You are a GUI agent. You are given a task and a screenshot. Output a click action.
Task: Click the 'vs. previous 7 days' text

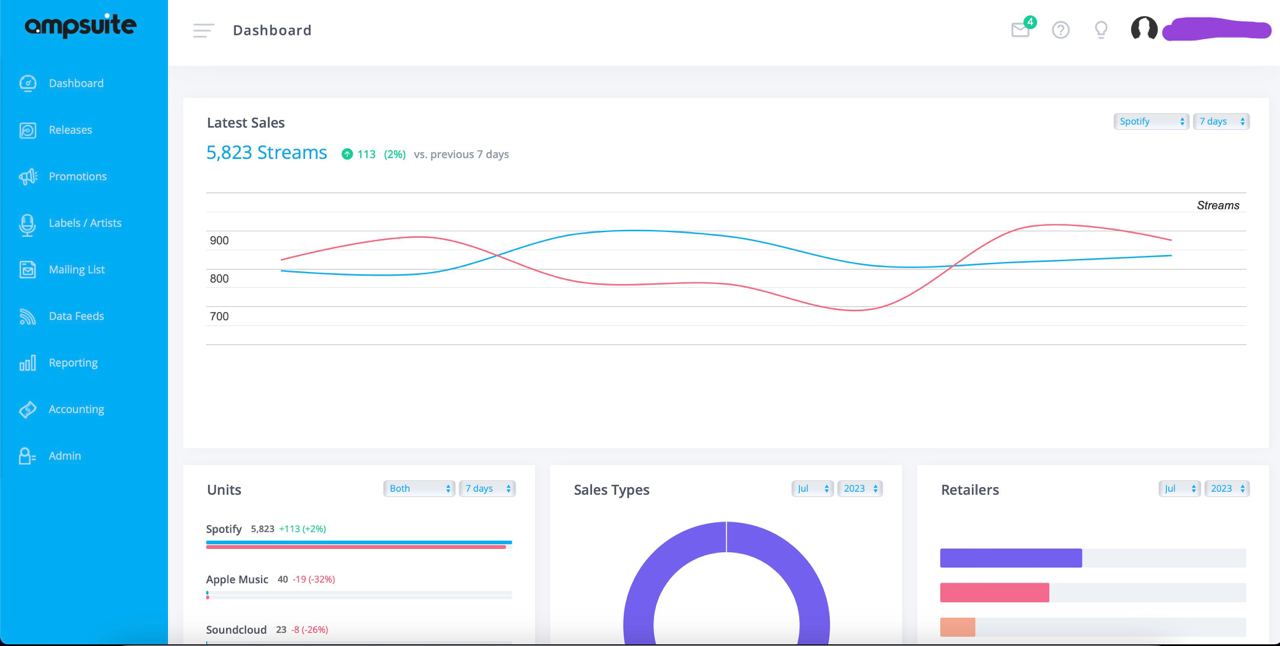tap(461, 154)
